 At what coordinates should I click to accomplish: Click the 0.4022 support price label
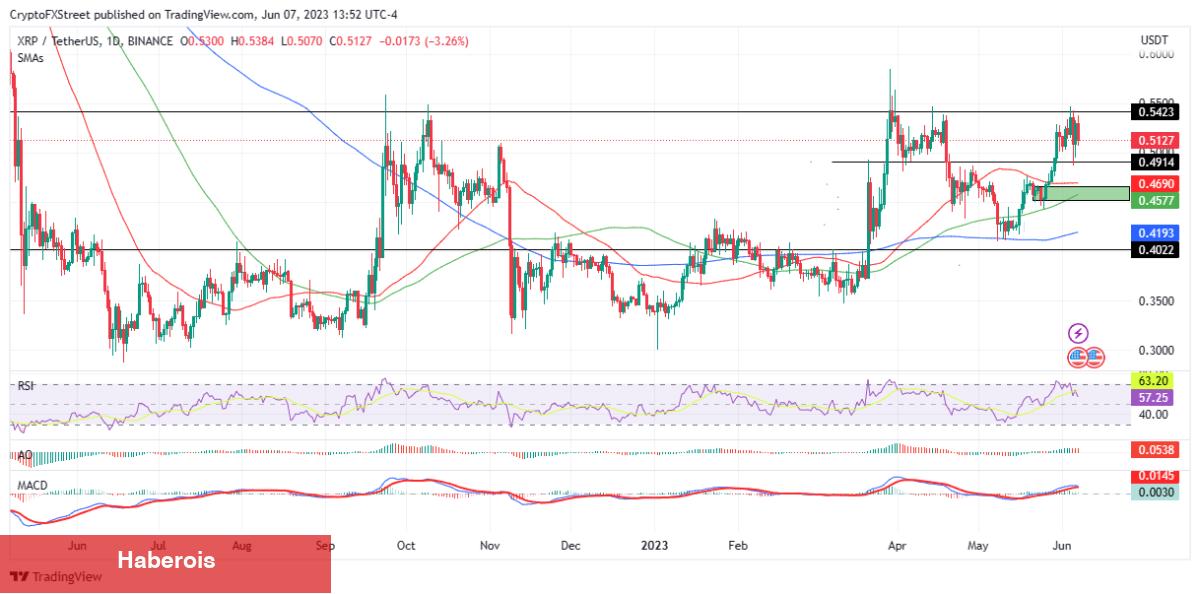click(x=1156, y=249)
